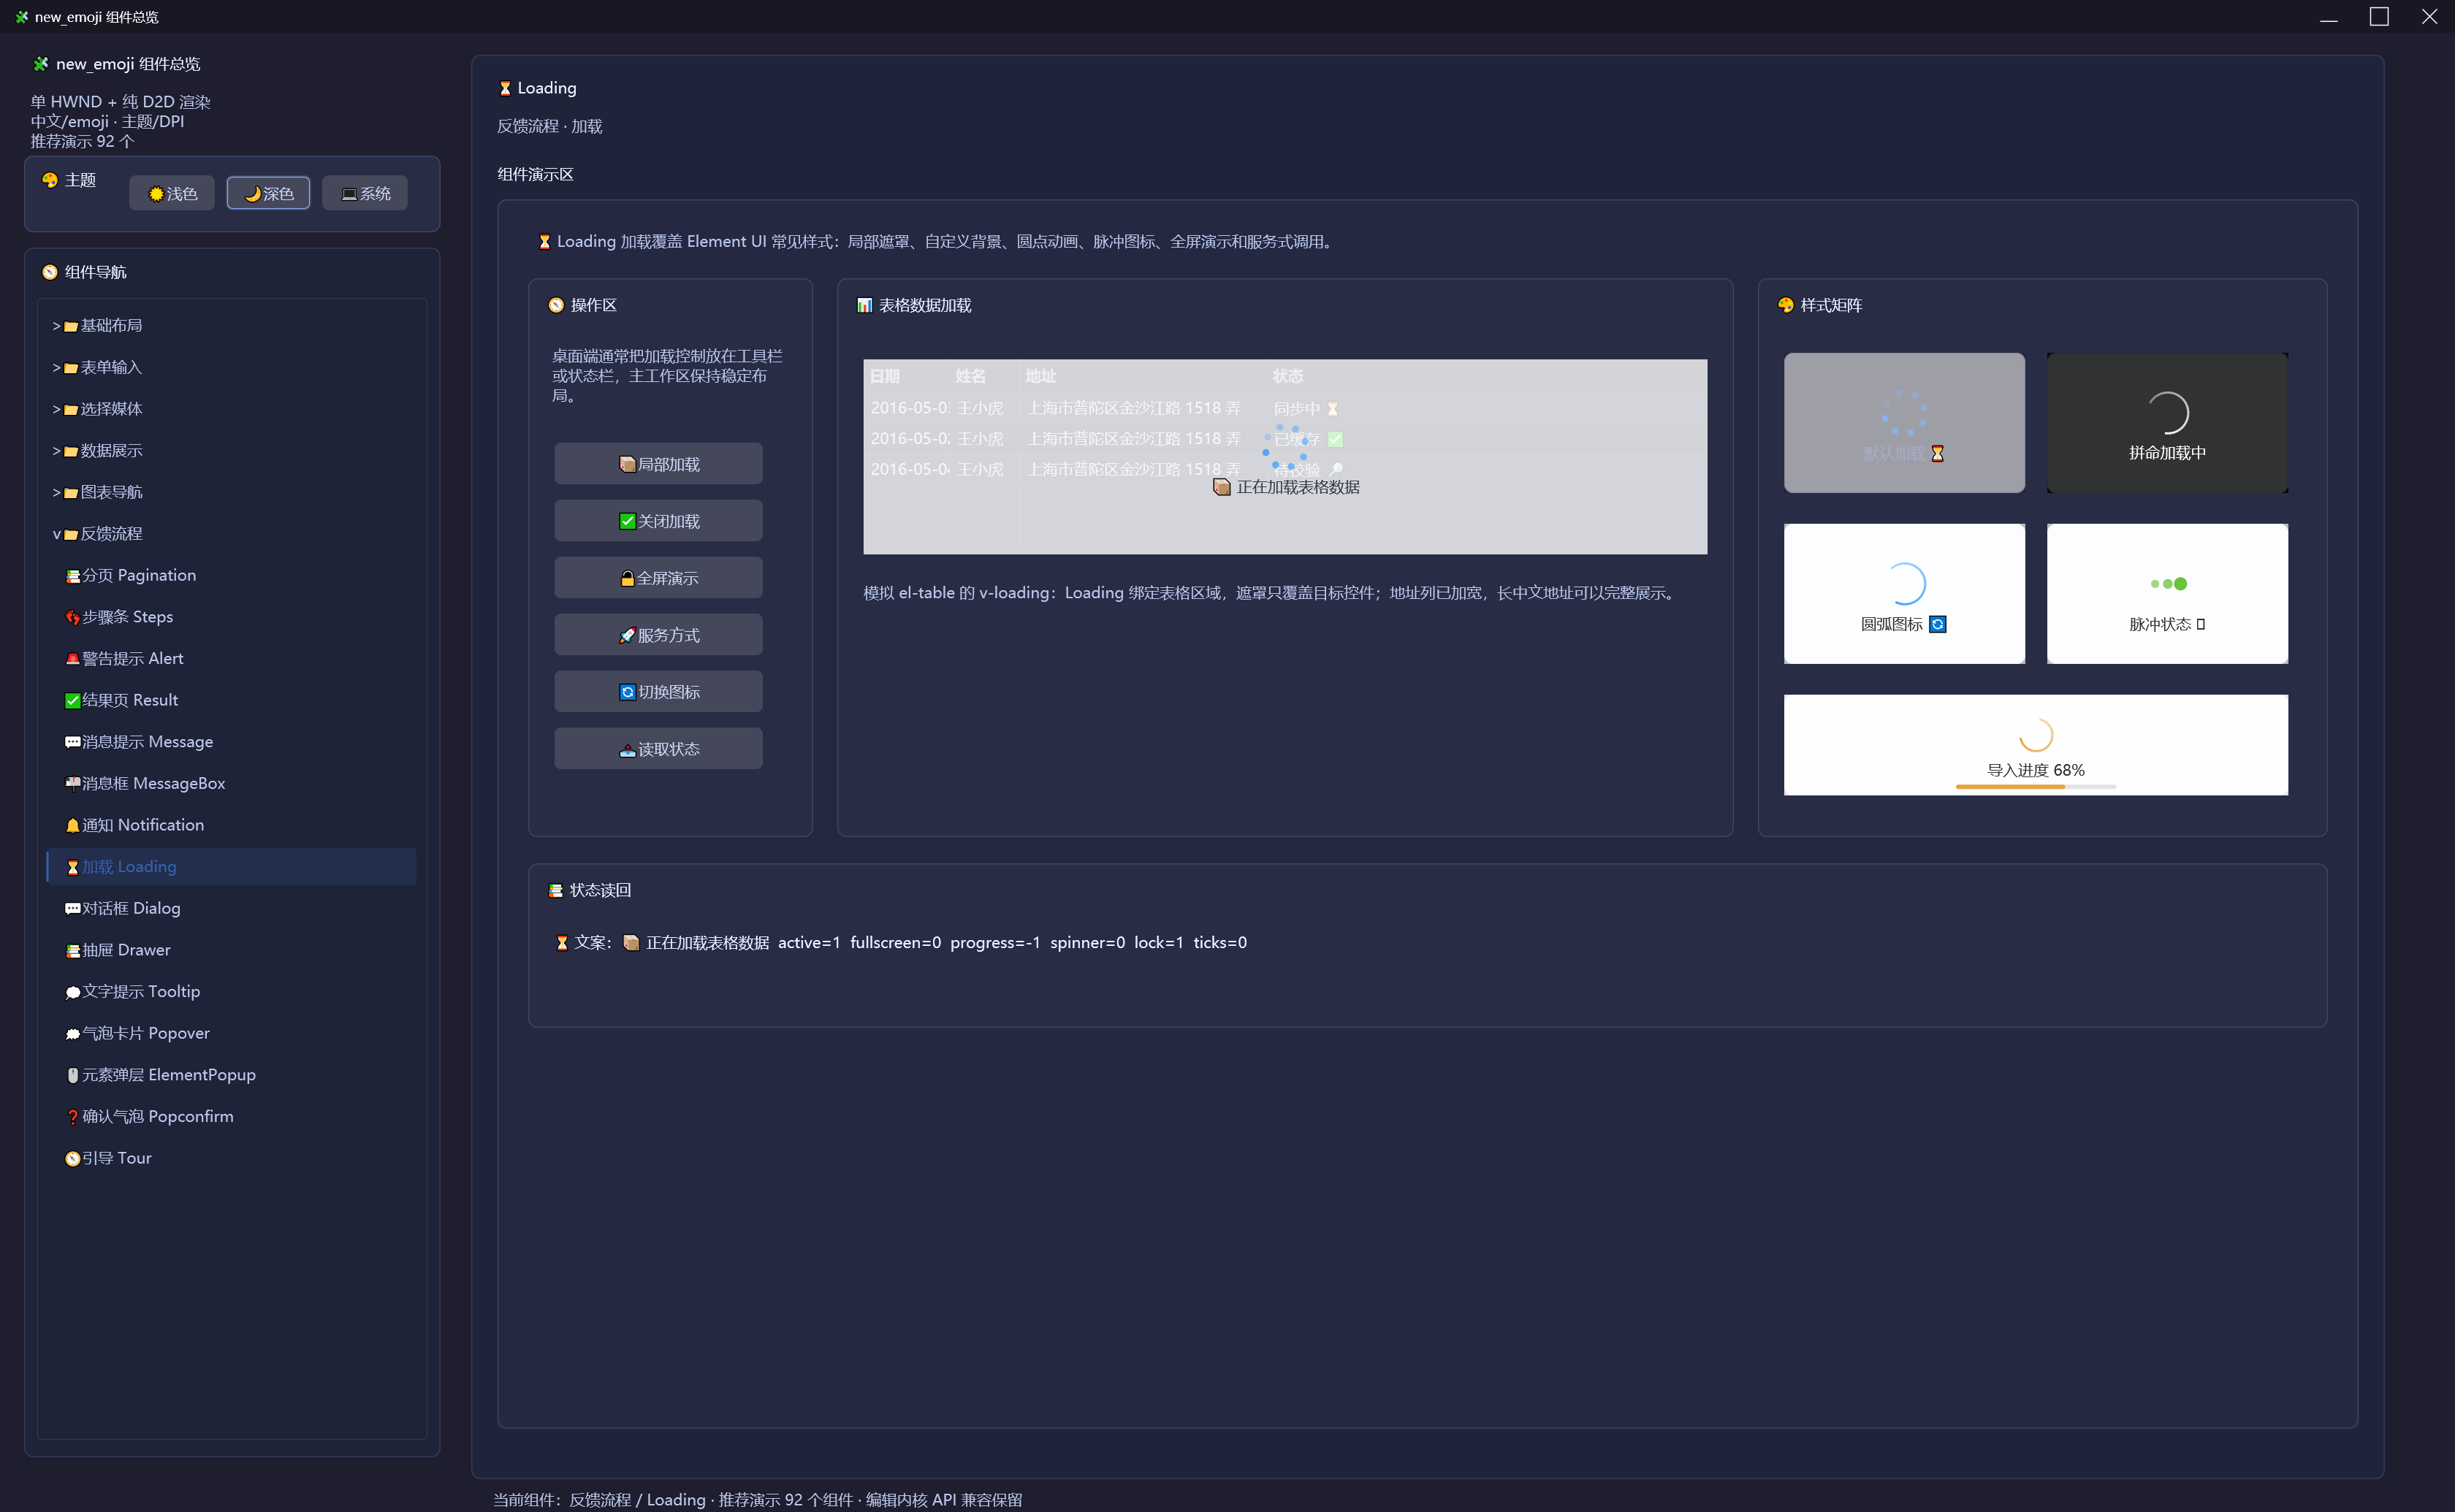Click the books icon beside 状态读回
The image size is (2455, 1512).
(555, 890)
